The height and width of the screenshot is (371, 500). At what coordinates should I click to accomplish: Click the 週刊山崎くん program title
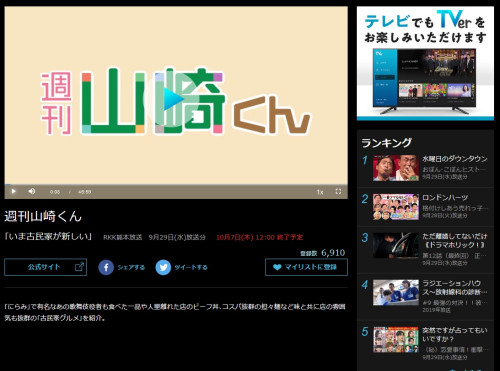pyautogui.click(x=43, y=216)
